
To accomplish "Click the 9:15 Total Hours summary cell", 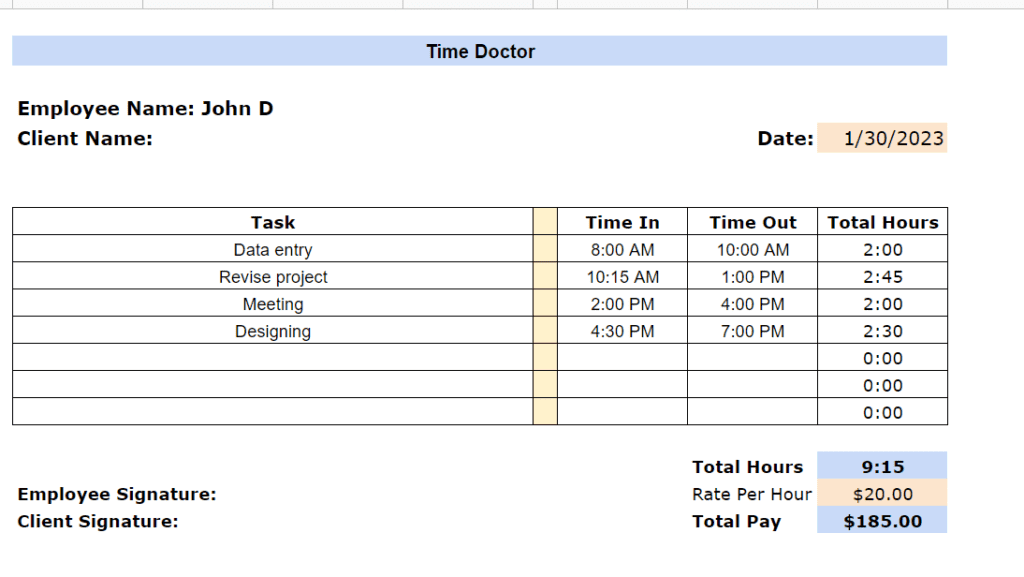I will coord(883,467).
